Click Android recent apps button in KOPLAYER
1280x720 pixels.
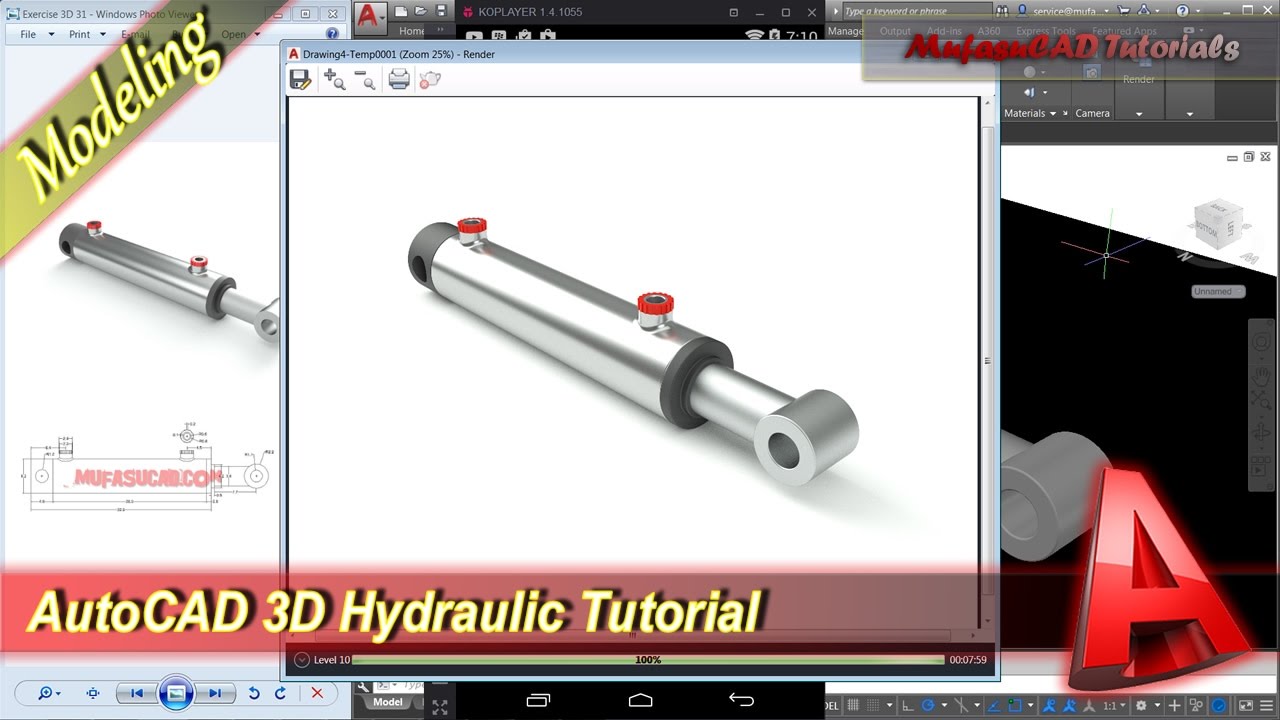click(x=538, y=699)
